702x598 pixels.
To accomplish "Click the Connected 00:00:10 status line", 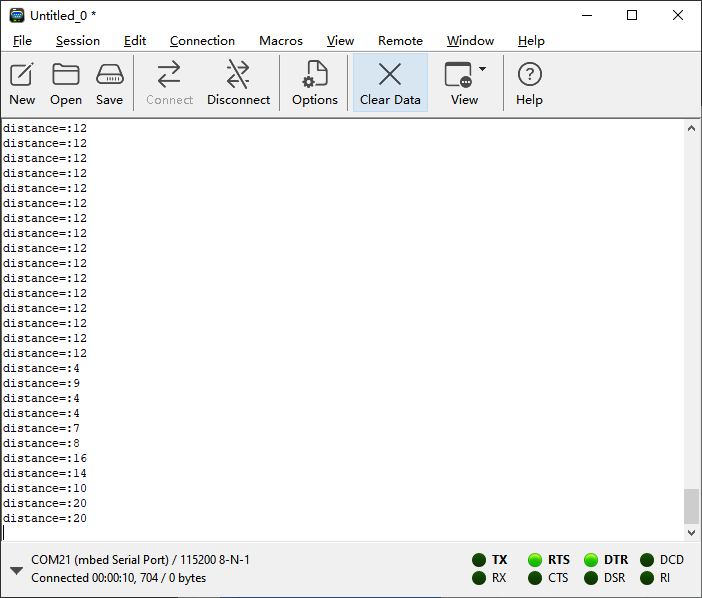I will pos(118,578).
